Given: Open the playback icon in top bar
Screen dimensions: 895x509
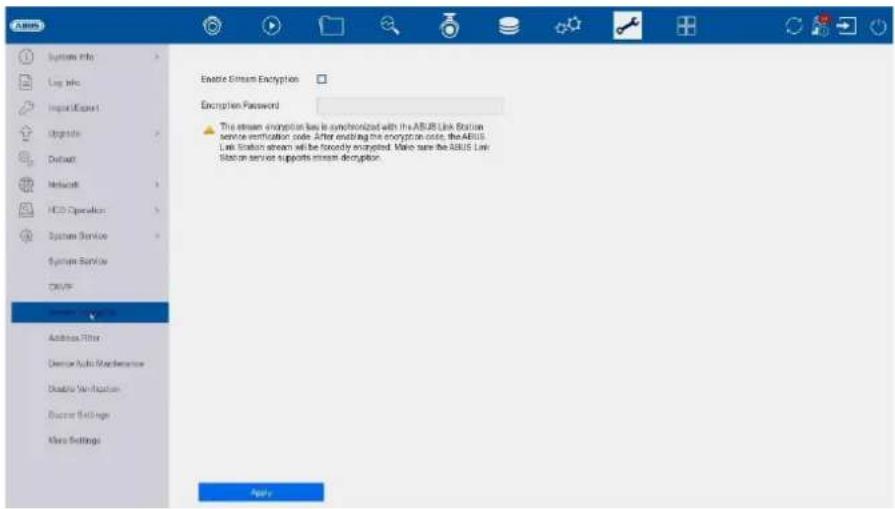Looking at the screenshot, I should 272,26.
